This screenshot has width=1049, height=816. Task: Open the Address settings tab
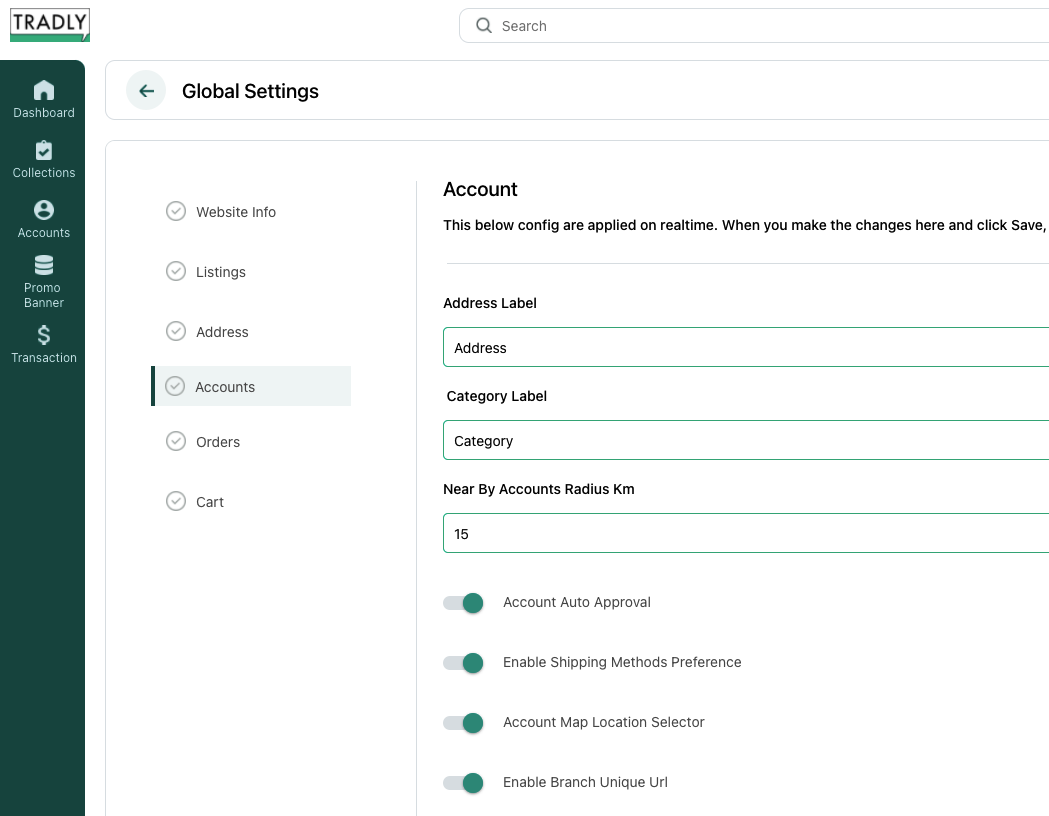tap(222, 332)
